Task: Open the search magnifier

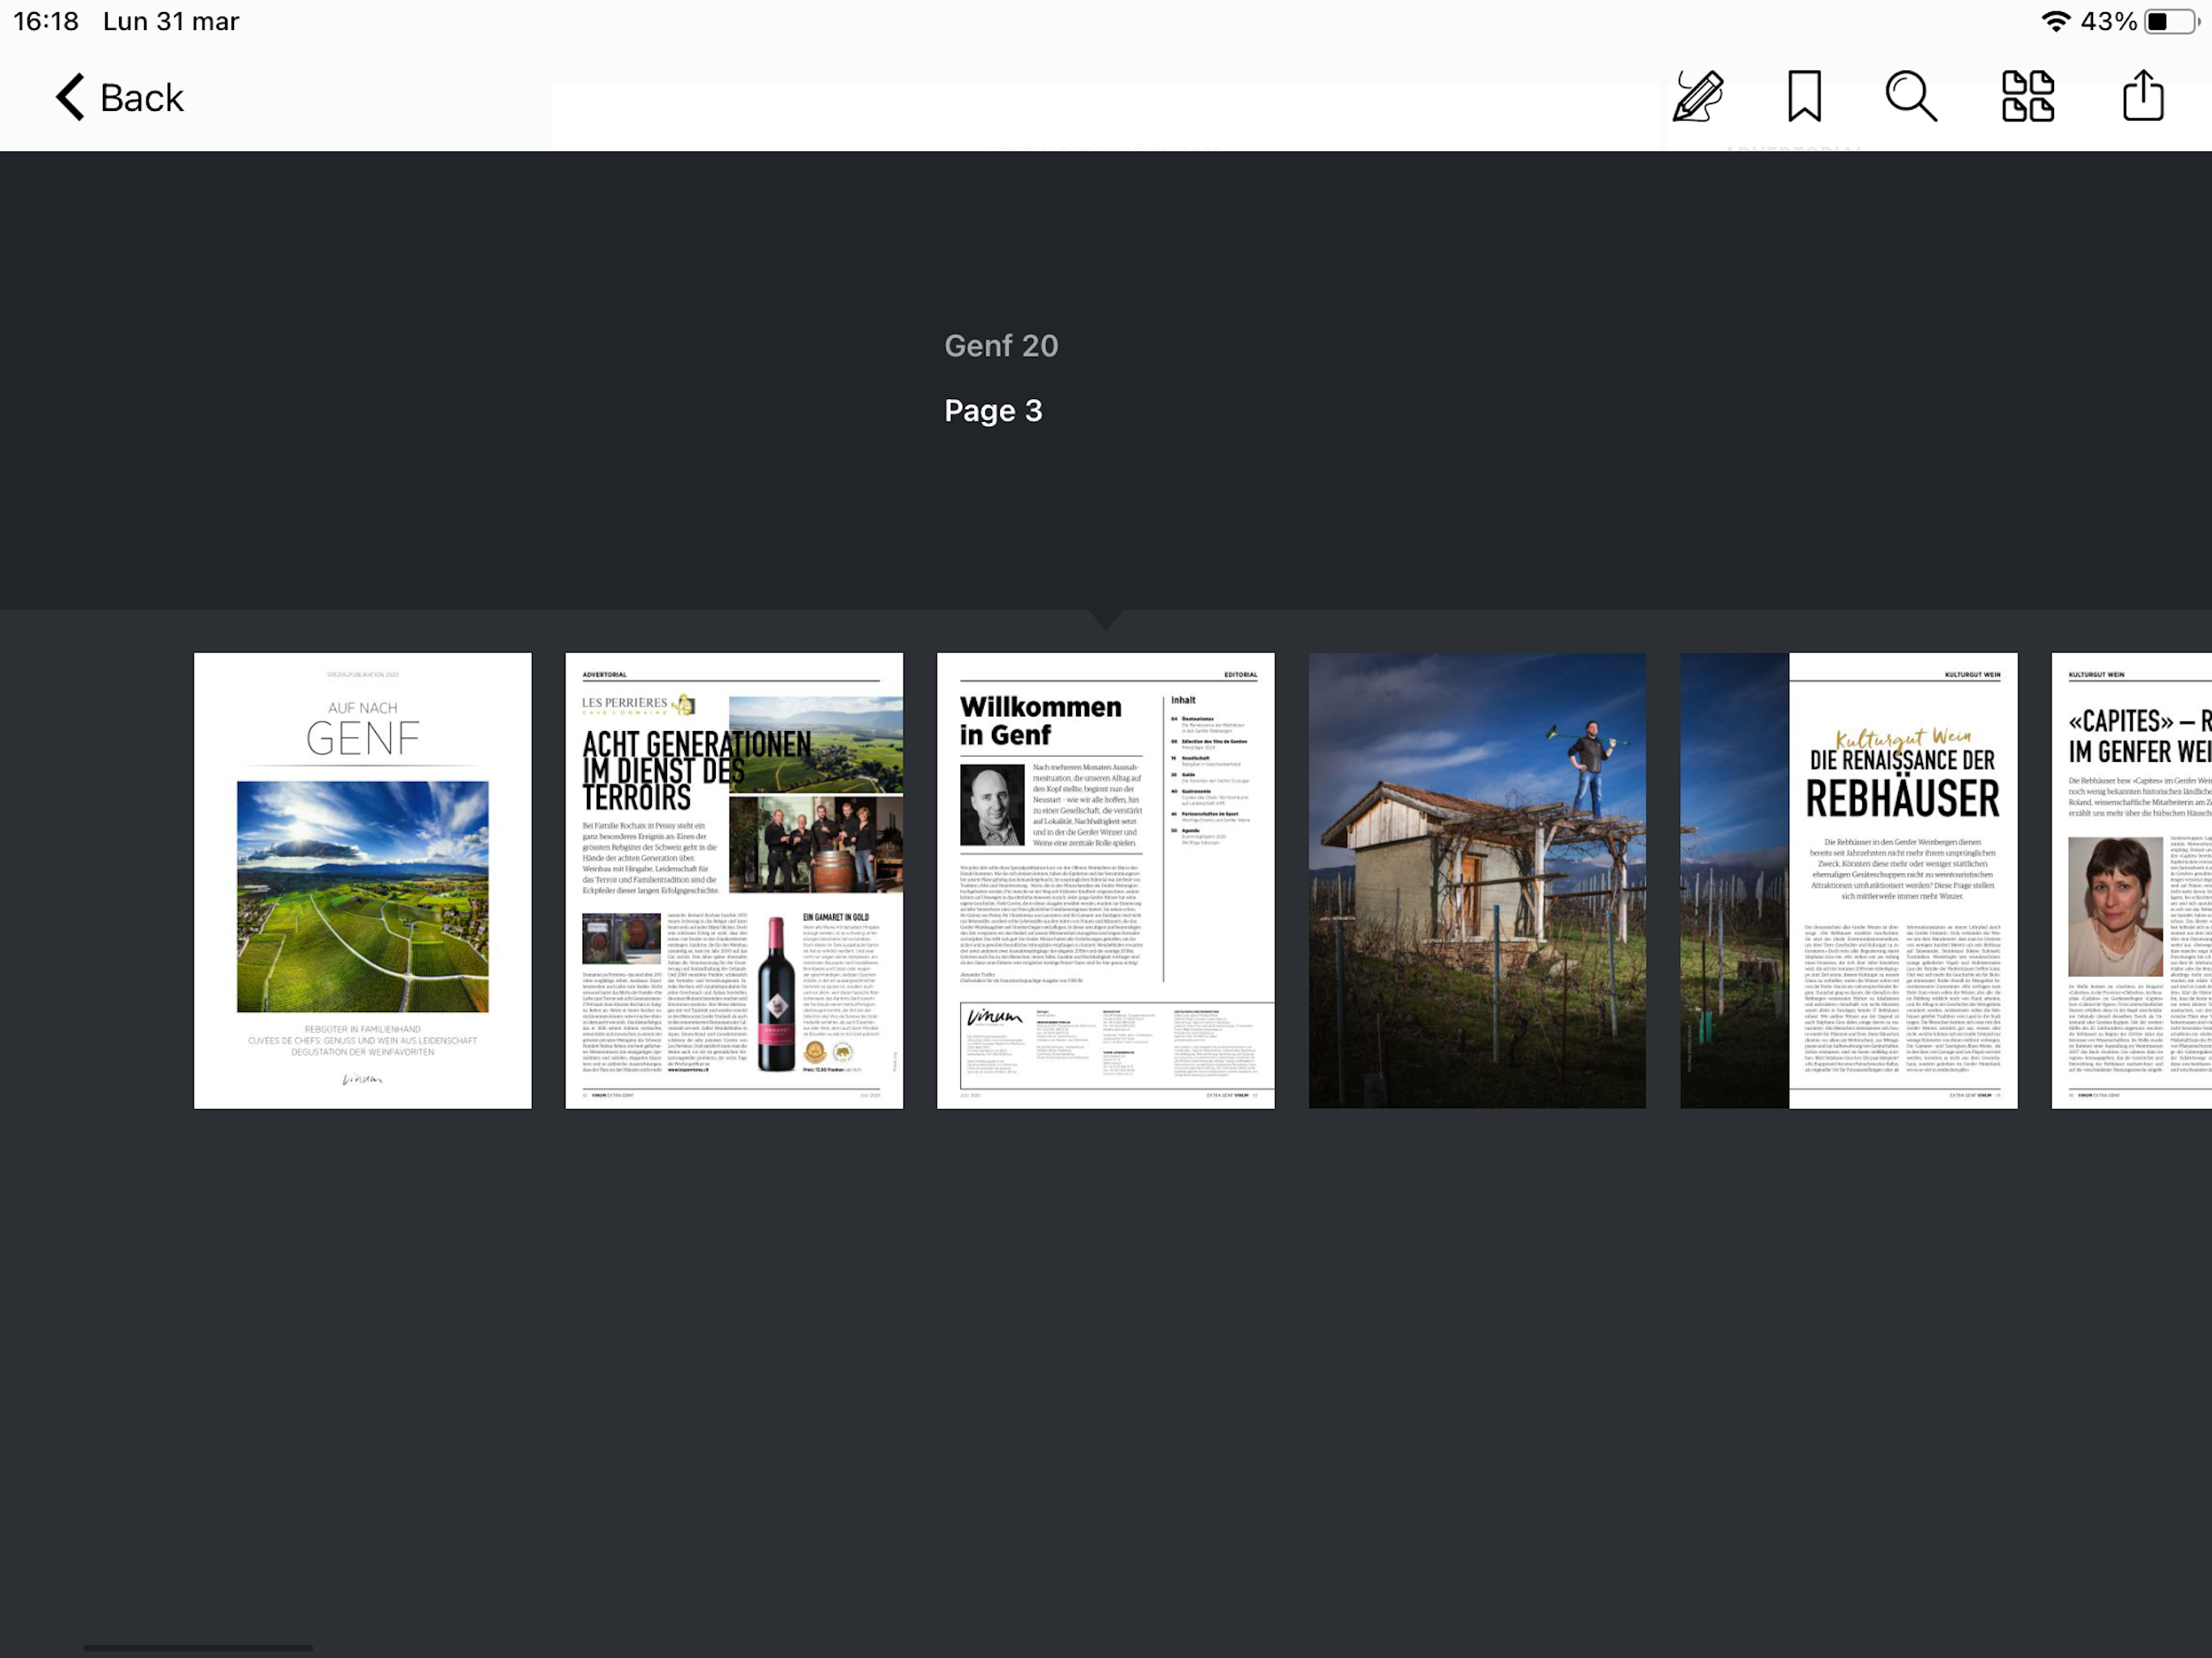Action: (x=1911, y=97)
